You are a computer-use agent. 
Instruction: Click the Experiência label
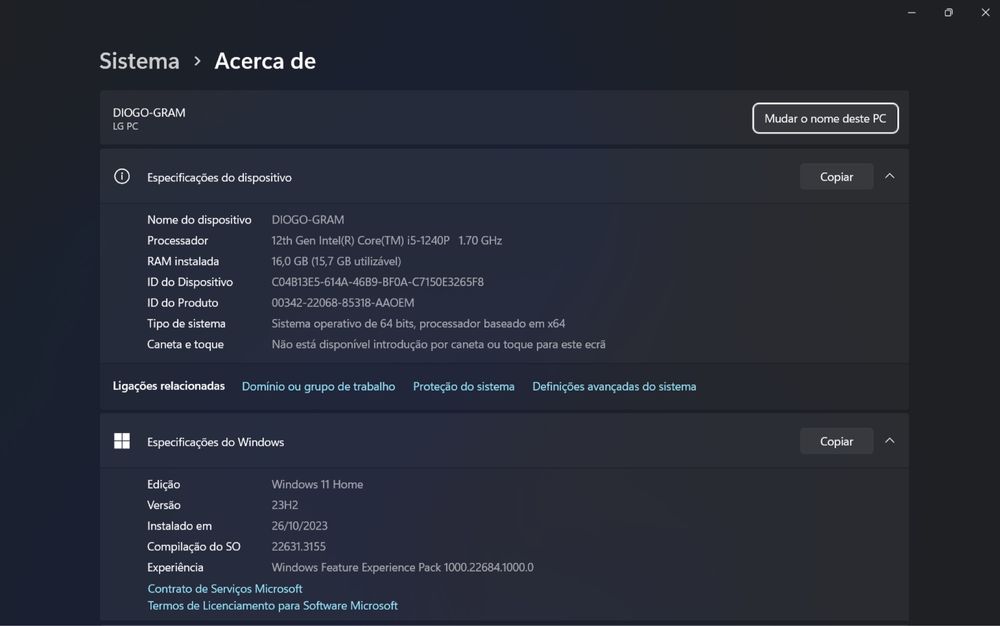[x=175, y=567]
